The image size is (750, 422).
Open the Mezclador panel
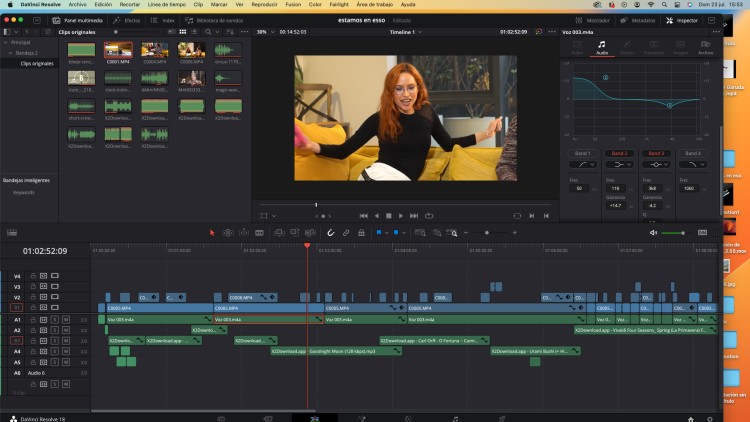click(593, 21)
